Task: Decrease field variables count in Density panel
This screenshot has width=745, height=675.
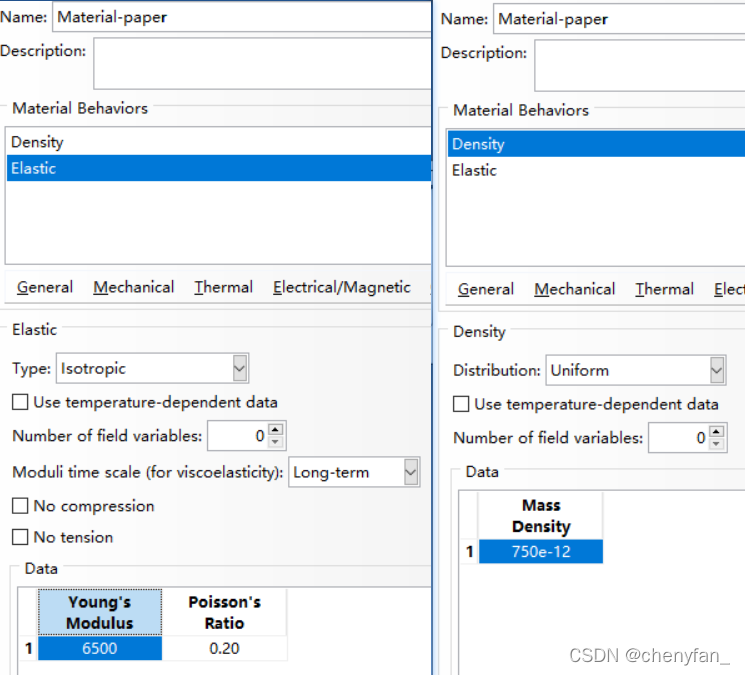Action: 717,444
